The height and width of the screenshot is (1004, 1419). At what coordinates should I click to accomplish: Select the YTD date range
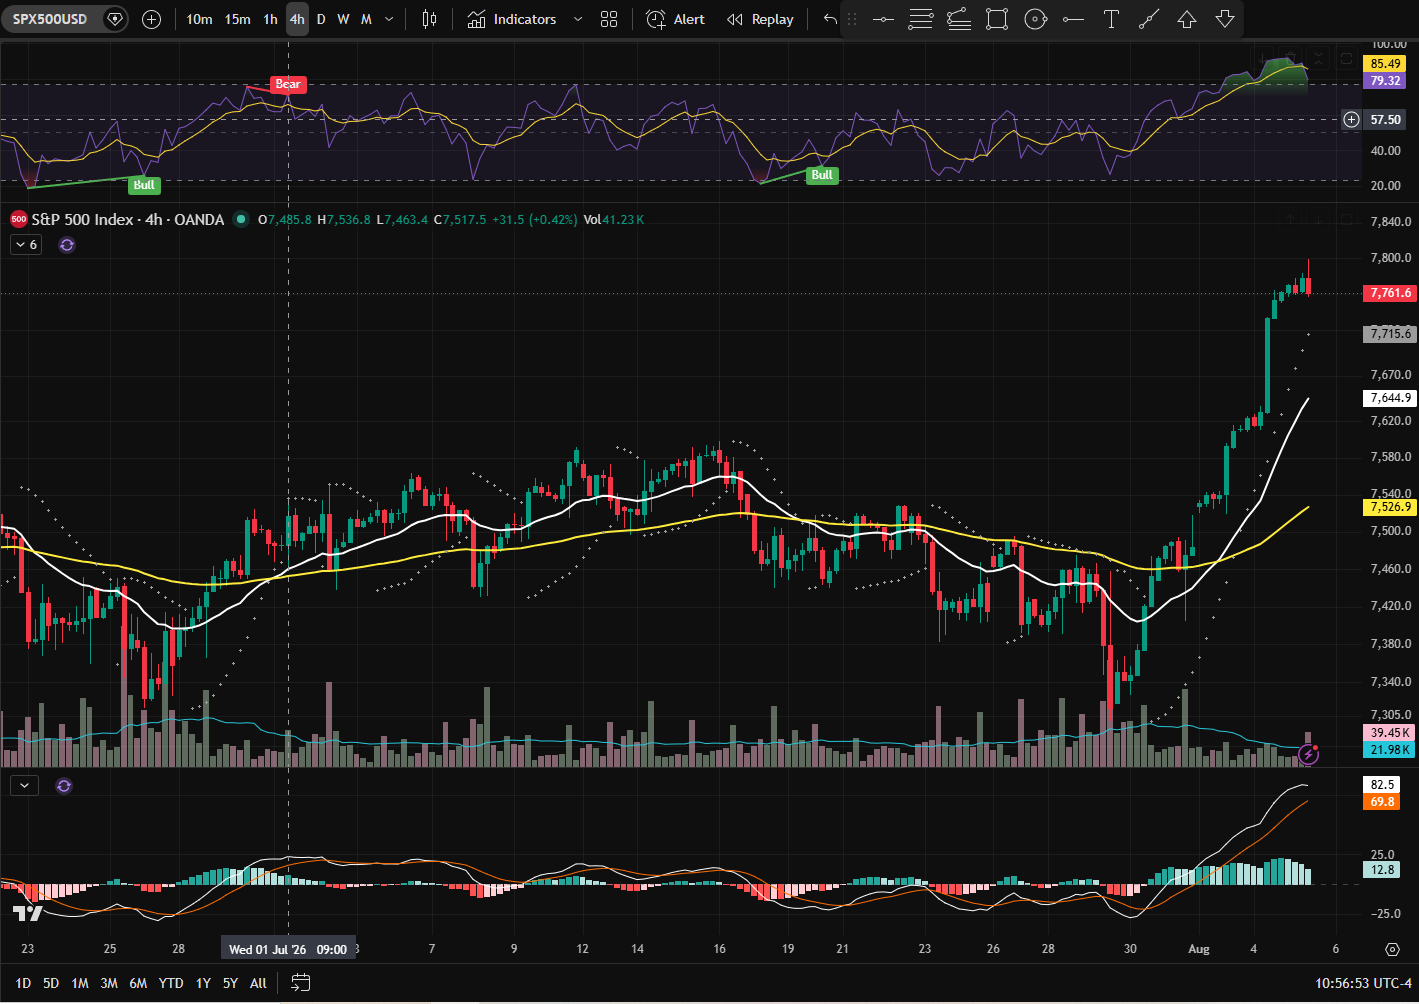click(x=171, y=983)
